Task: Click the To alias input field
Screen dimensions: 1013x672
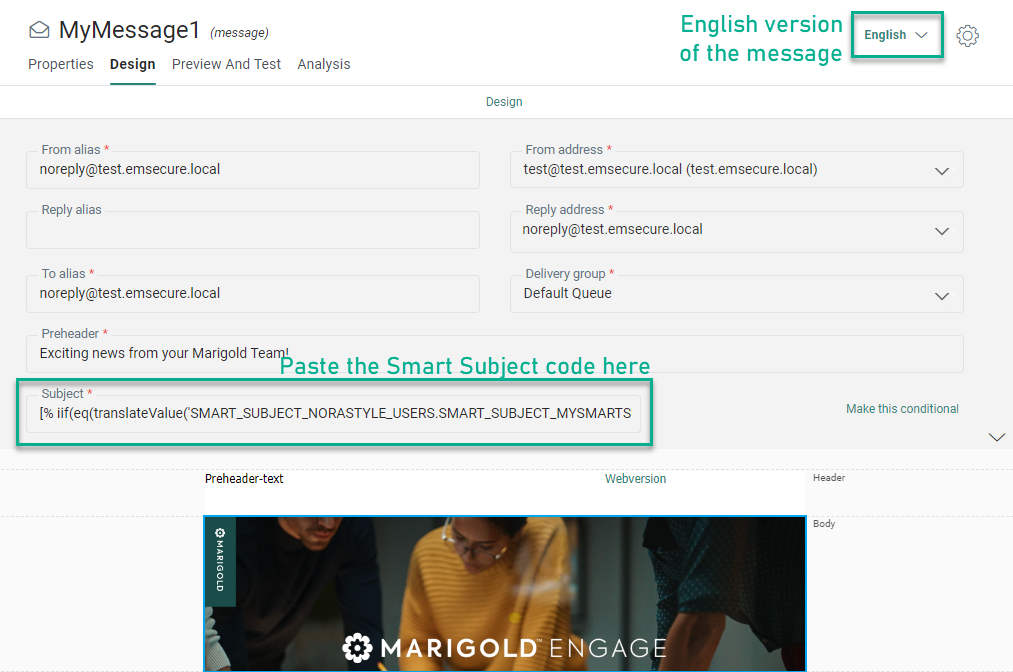Action: pyautogui.click(x=253, y=294)
